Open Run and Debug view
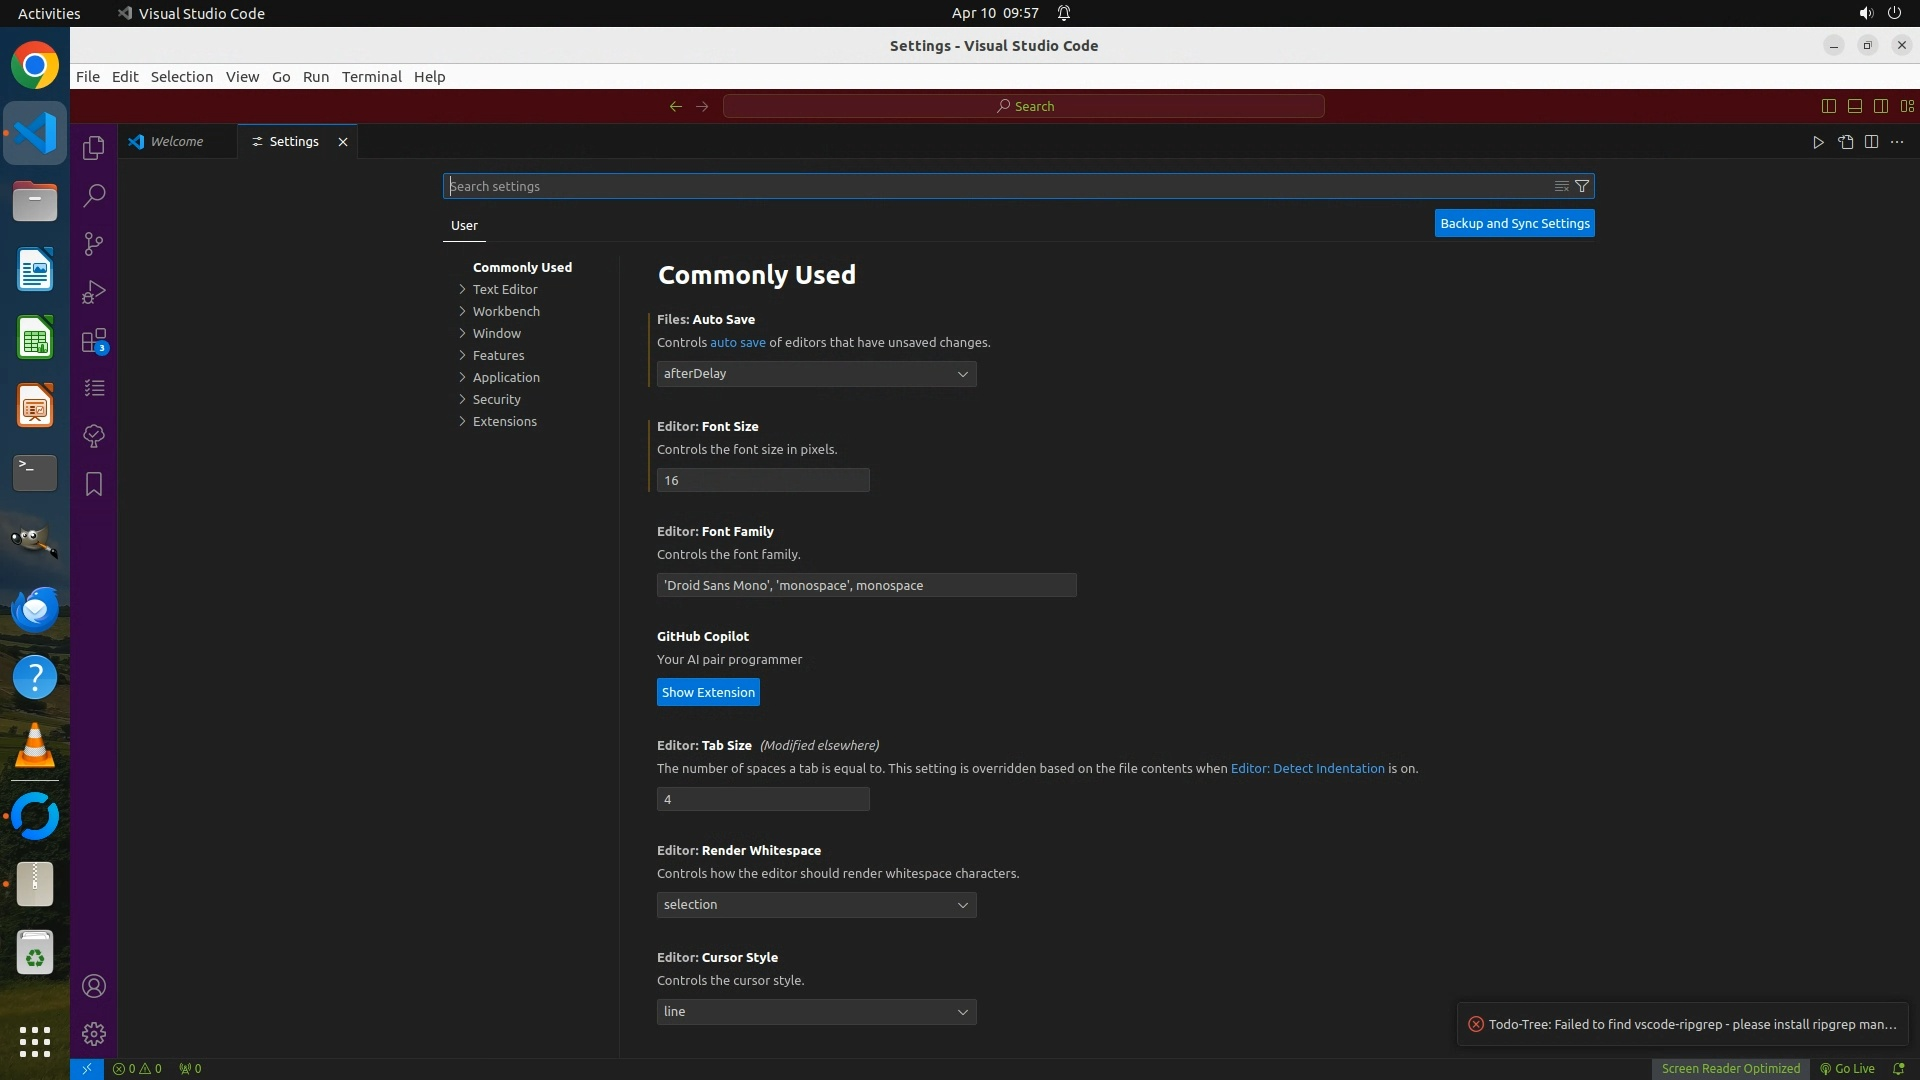 pyautogui.click(x=94, y=292)
